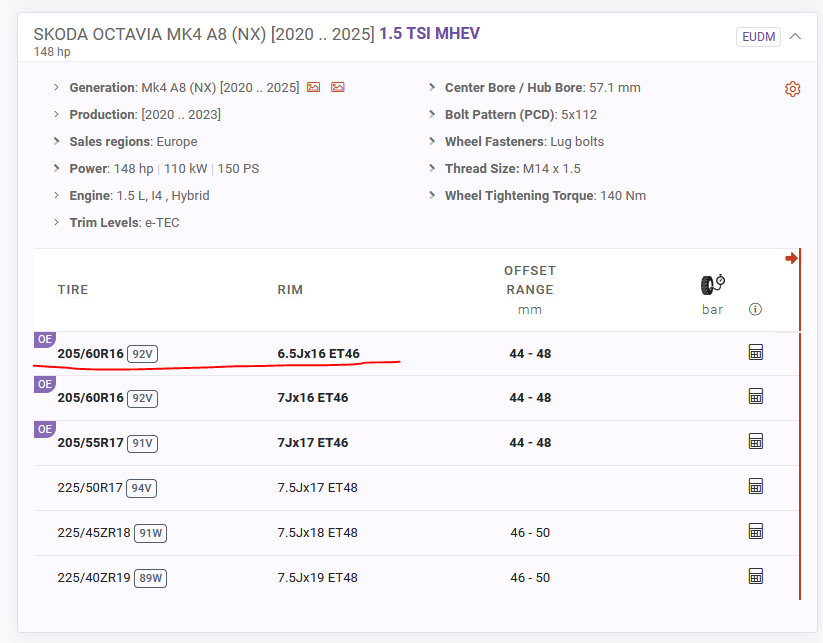Image resolution: width=823 pixels, height=643 pixels.
Task: Click the 1.5 TSI MHEV title link
Action: click(429, 34)
